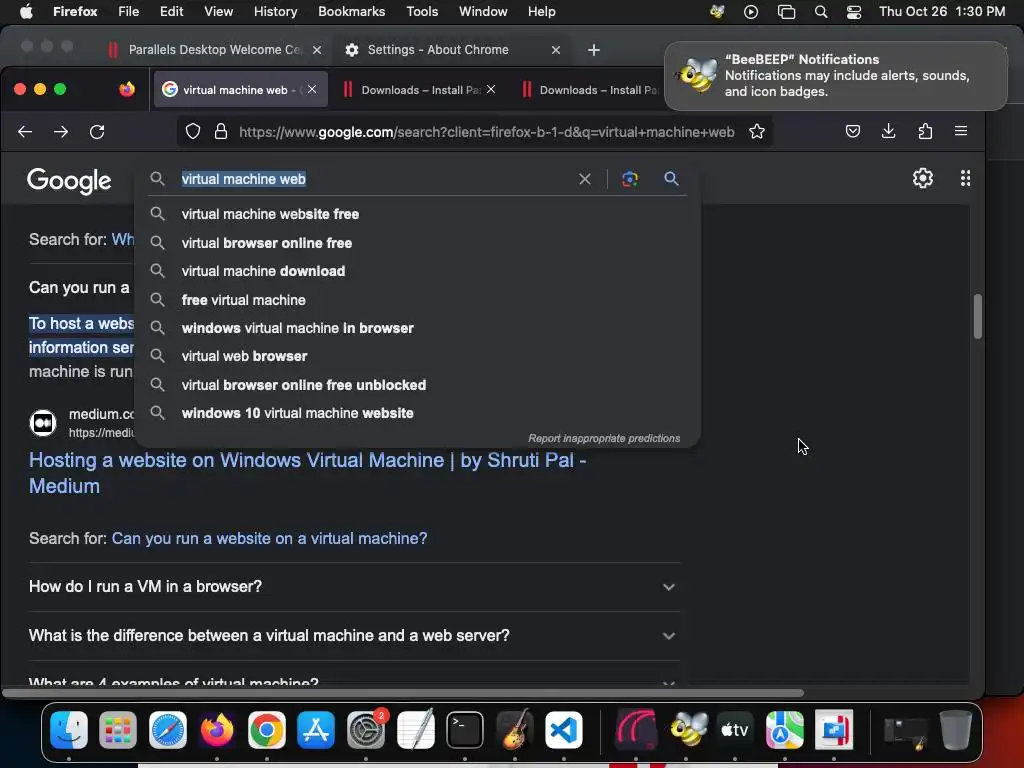Open GarageBand from the dock
1024x768 pixels.
click(515, 729)
